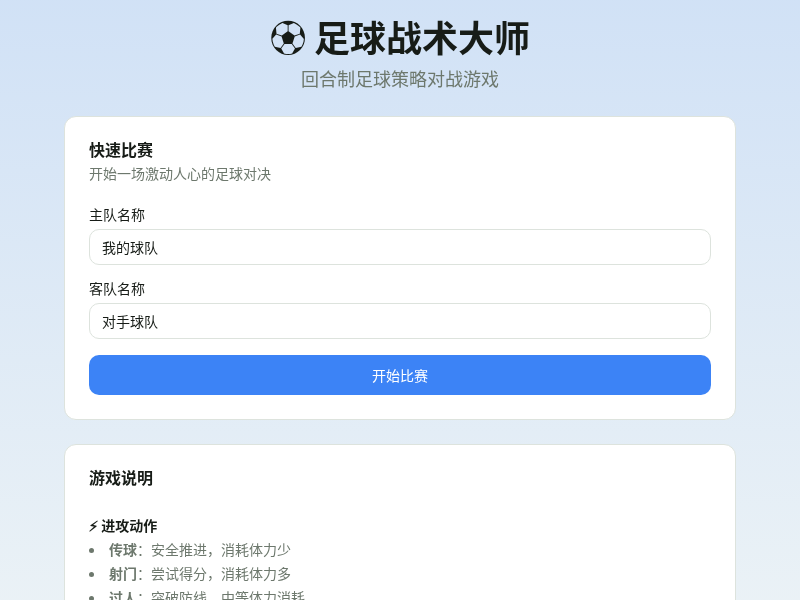Screen dimensions: 800x600
Task: Click the bullet point before 传球
Action: 92,550
